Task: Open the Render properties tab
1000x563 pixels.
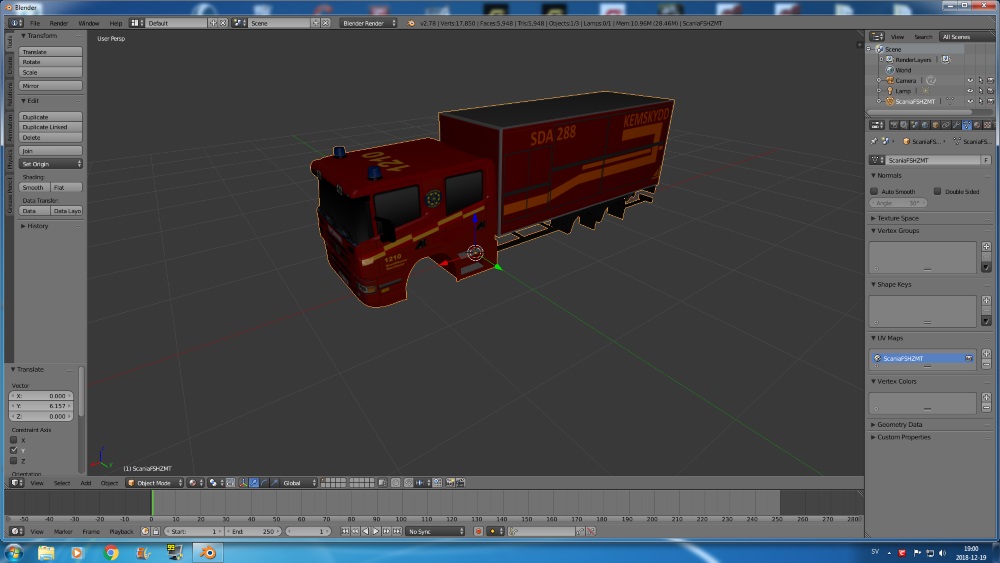Action: coord(894,125)
